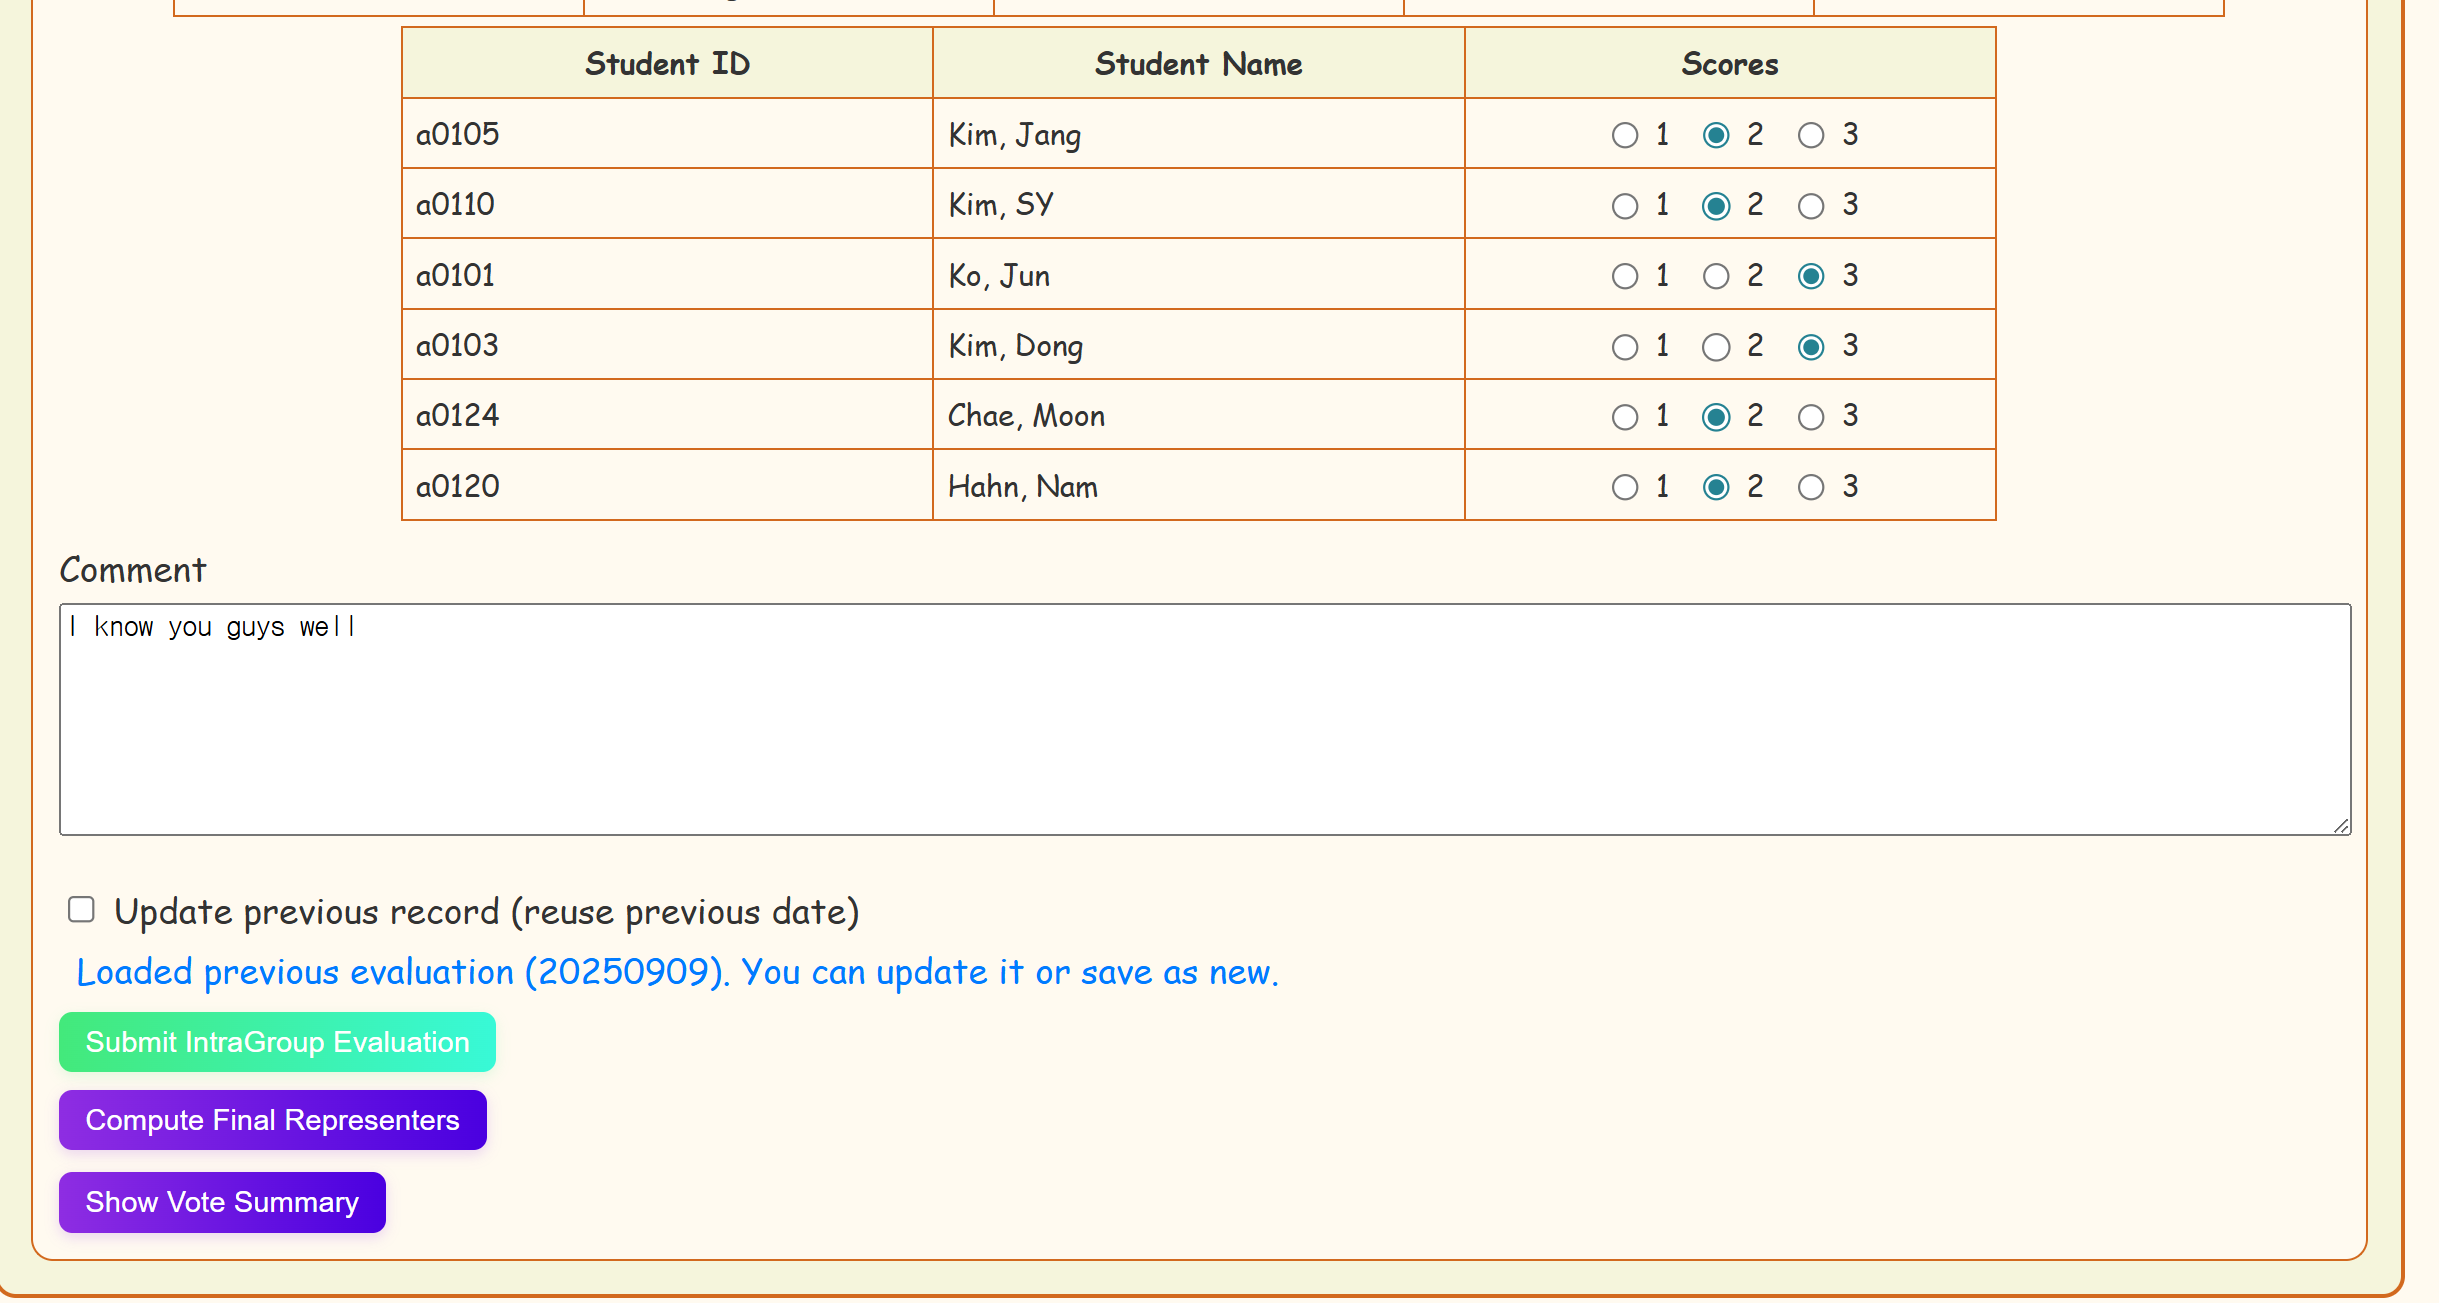The width and height of the screenshot is (2439, 1303).
Task: Click the selected score 3 for a0101
Action: pos(1811,276)
